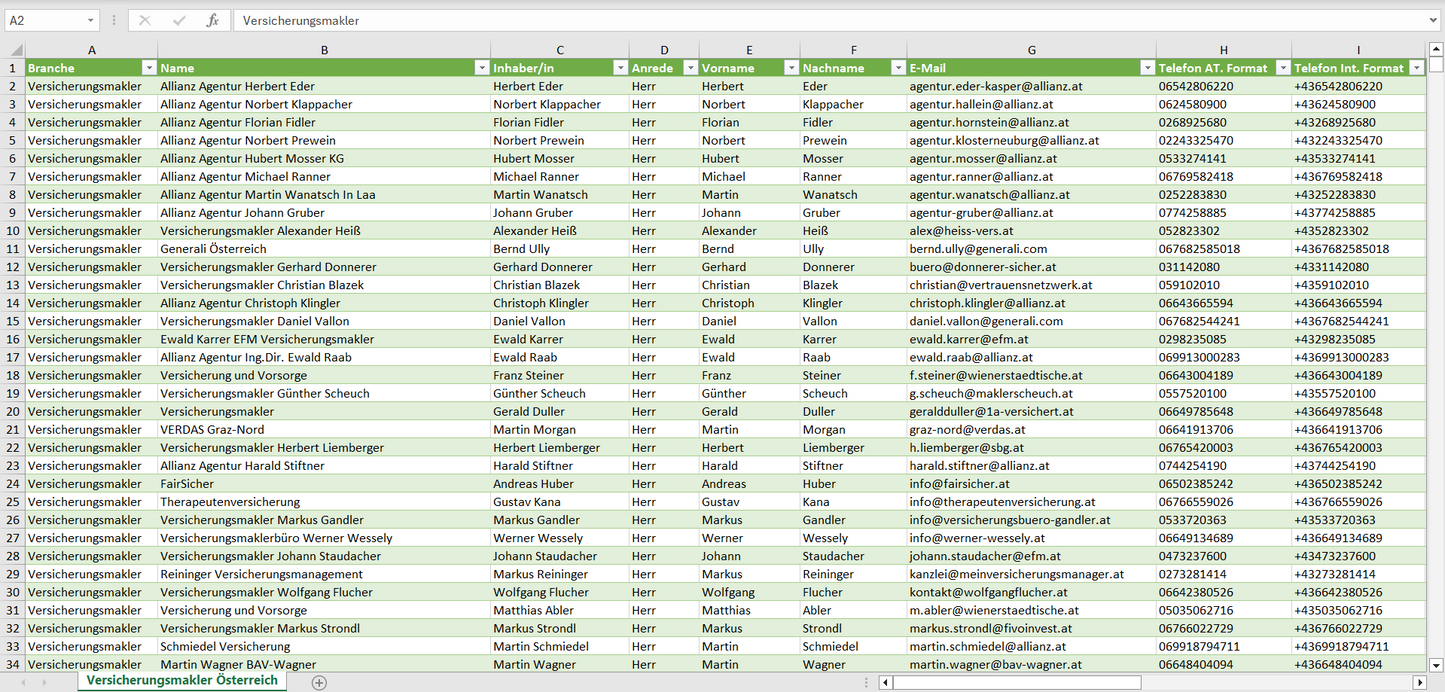
Task: Add a new sheet with the plus icon
Action: 319,682
